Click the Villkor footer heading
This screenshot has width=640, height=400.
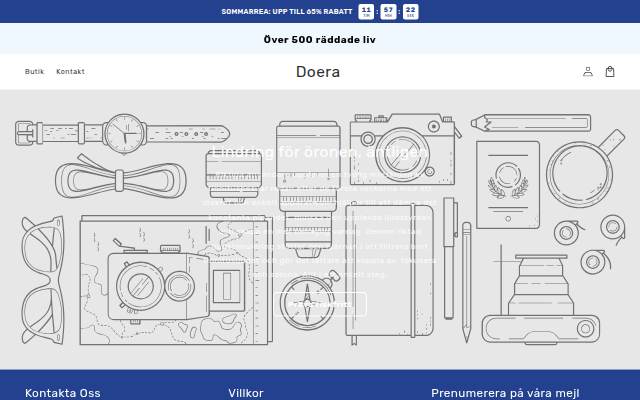(246, 393)
